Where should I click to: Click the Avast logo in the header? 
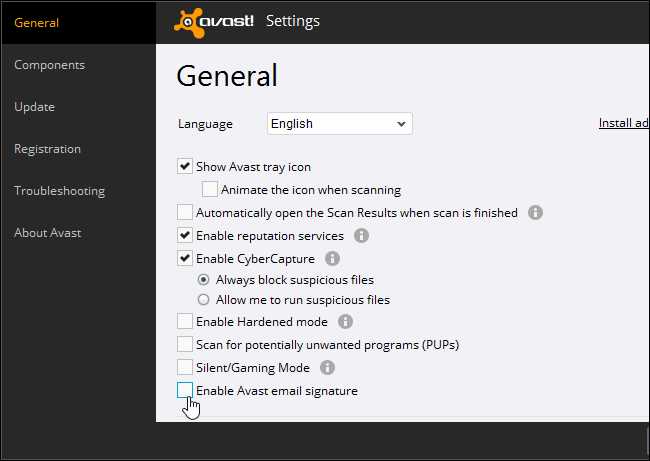pos(214,21)
